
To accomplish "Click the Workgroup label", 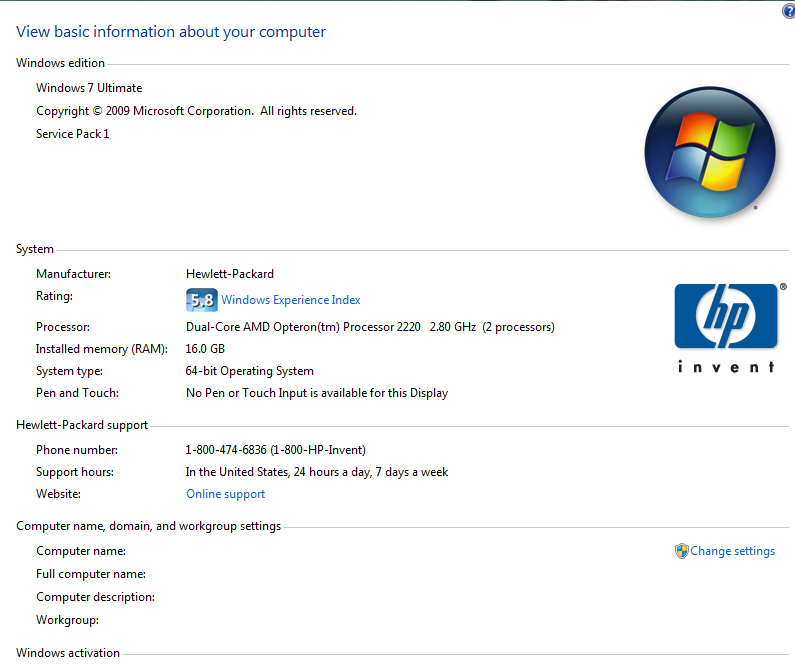I will [67, 620].
